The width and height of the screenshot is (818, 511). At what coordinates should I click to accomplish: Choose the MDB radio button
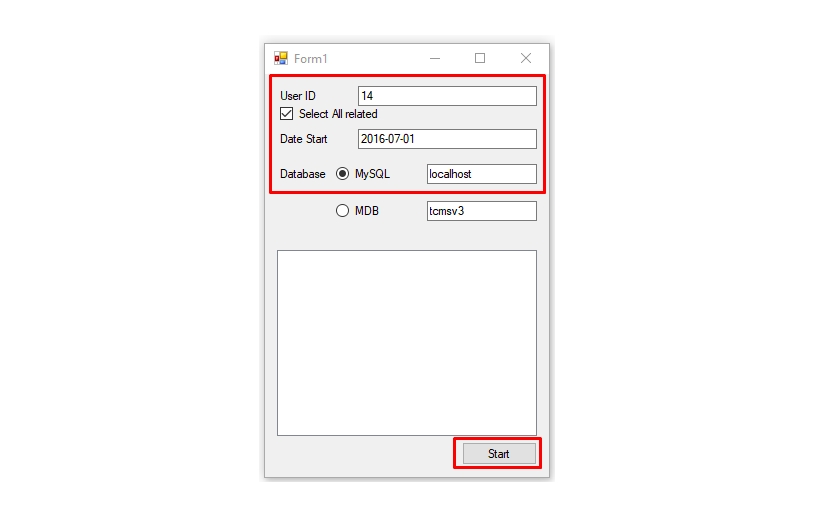click(x=342, y=211)
